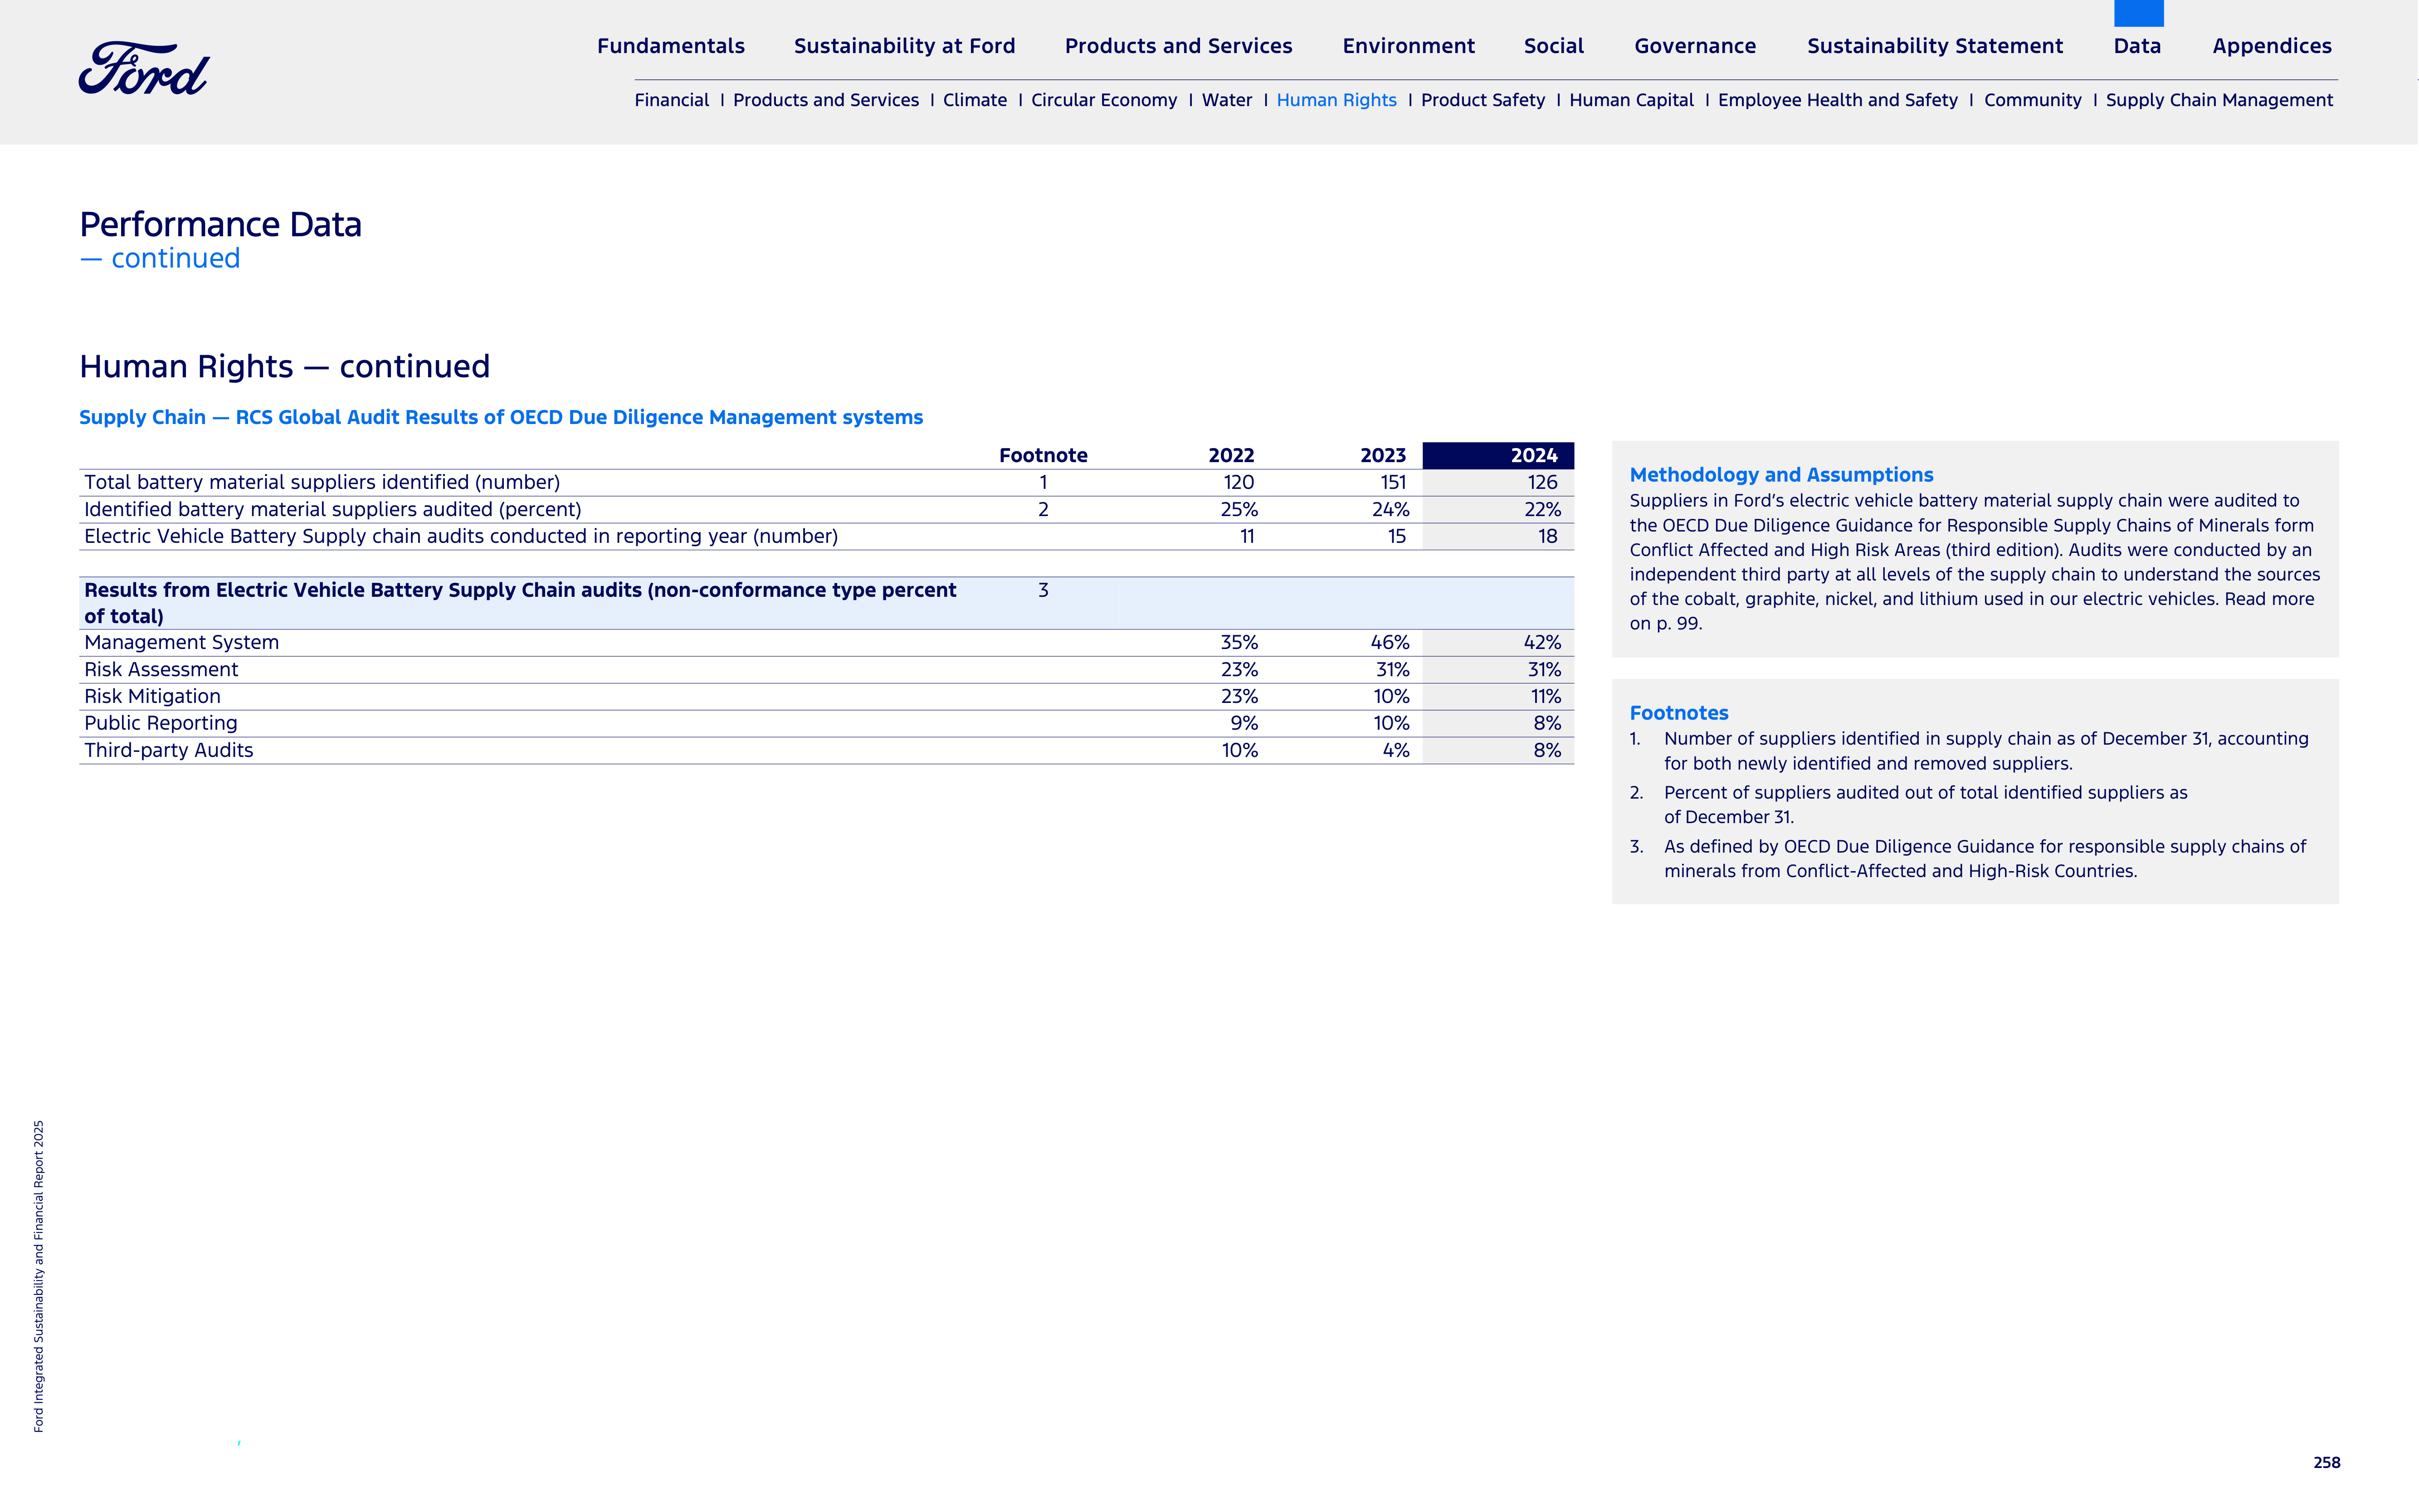This screenshot has height=1512, width=2419.
Task: Click footnote 3 text about OECD guidance
Action: click(1985, 859)
